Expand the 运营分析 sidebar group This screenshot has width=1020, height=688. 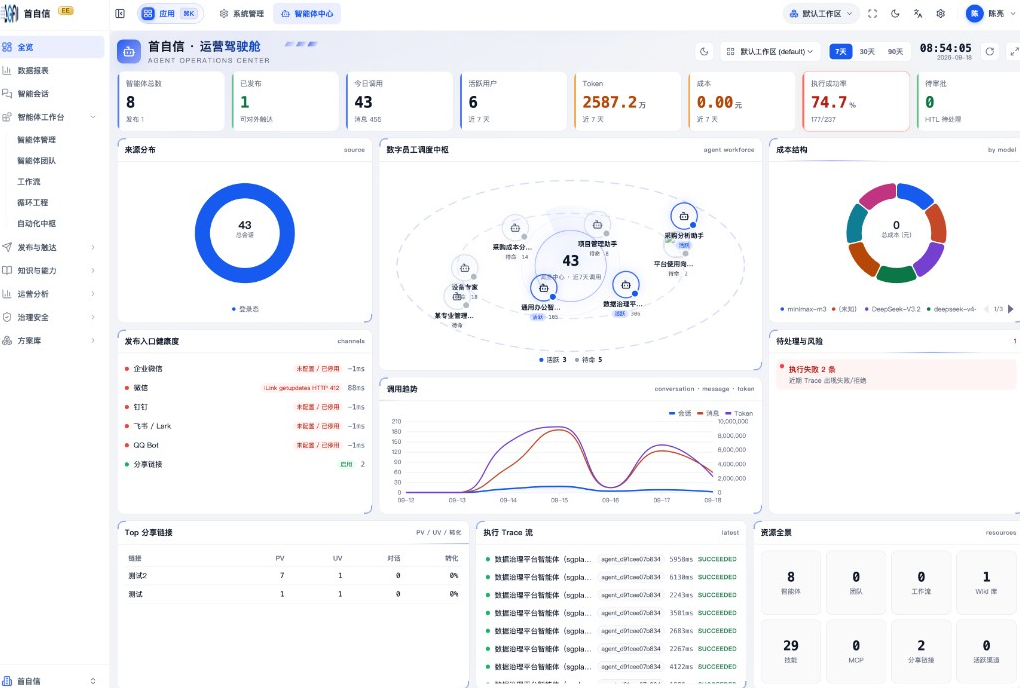click(52, 294)
